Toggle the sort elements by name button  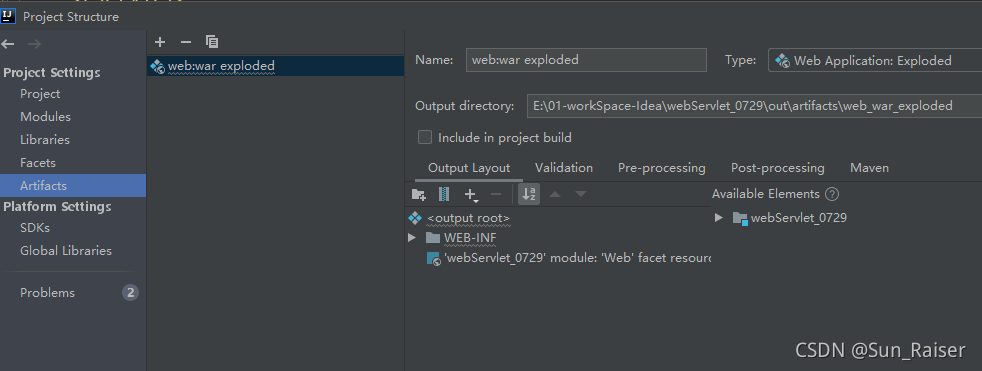point(529,194)
